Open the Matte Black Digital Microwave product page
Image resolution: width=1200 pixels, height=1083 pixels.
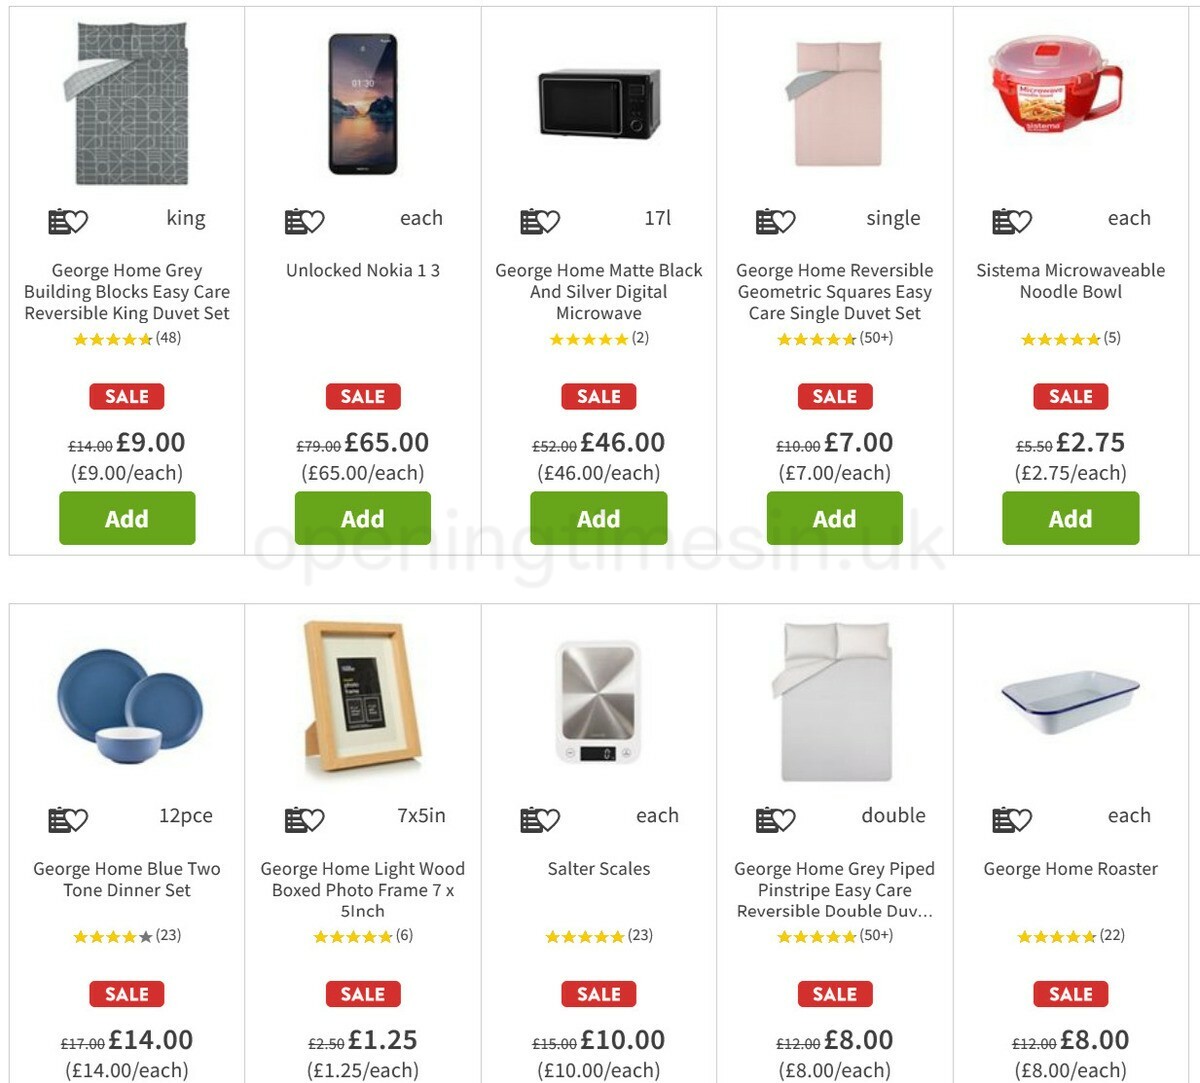point(598,291)
